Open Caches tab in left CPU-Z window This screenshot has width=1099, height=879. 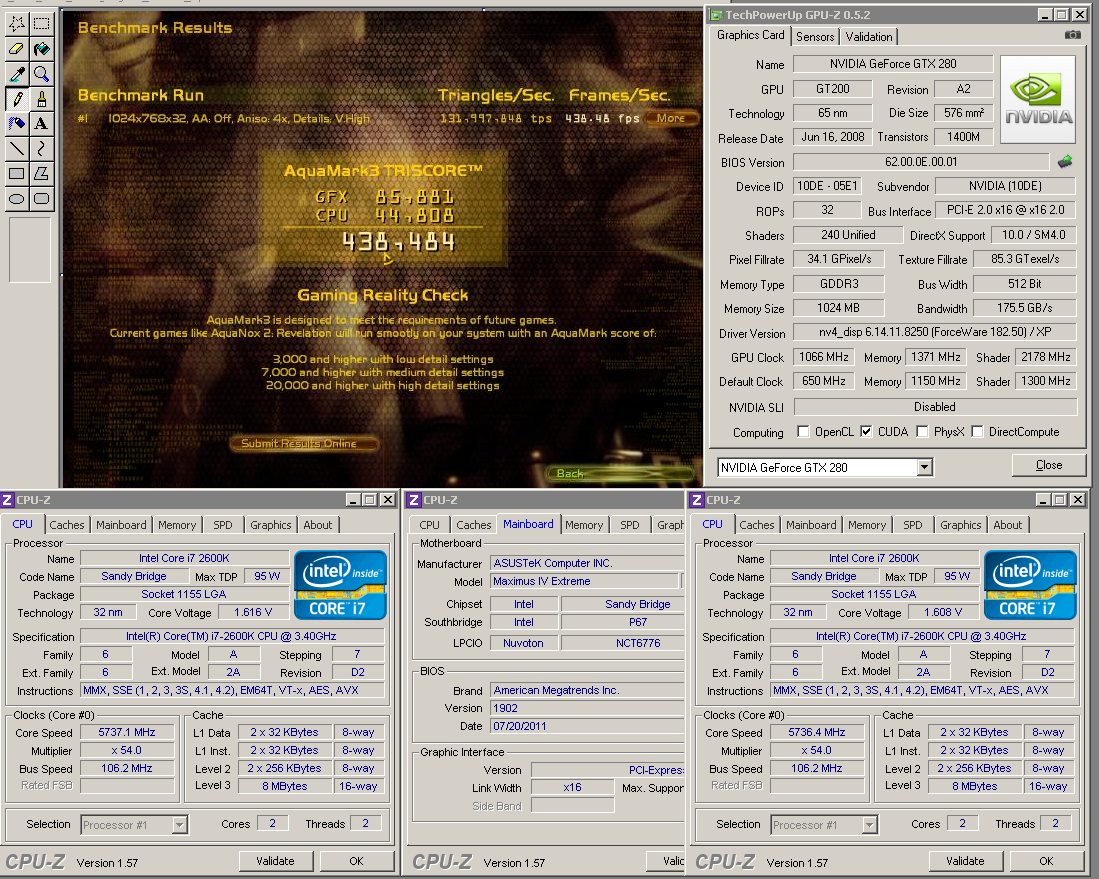coord(67,525)
